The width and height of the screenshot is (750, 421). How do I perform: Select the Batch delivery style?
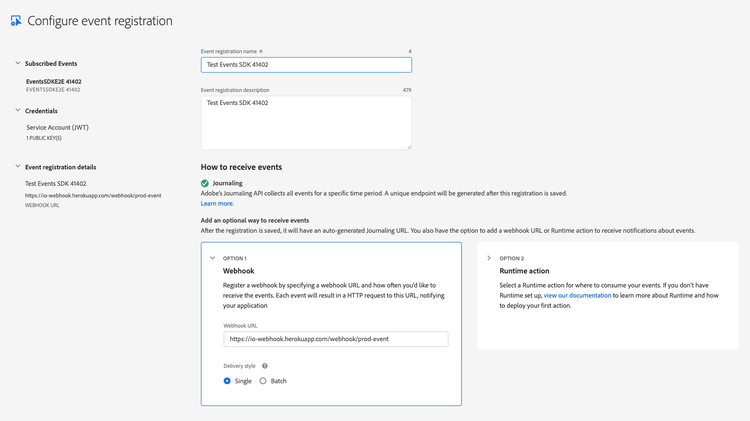pyautogui.click(x=263, y=381)
